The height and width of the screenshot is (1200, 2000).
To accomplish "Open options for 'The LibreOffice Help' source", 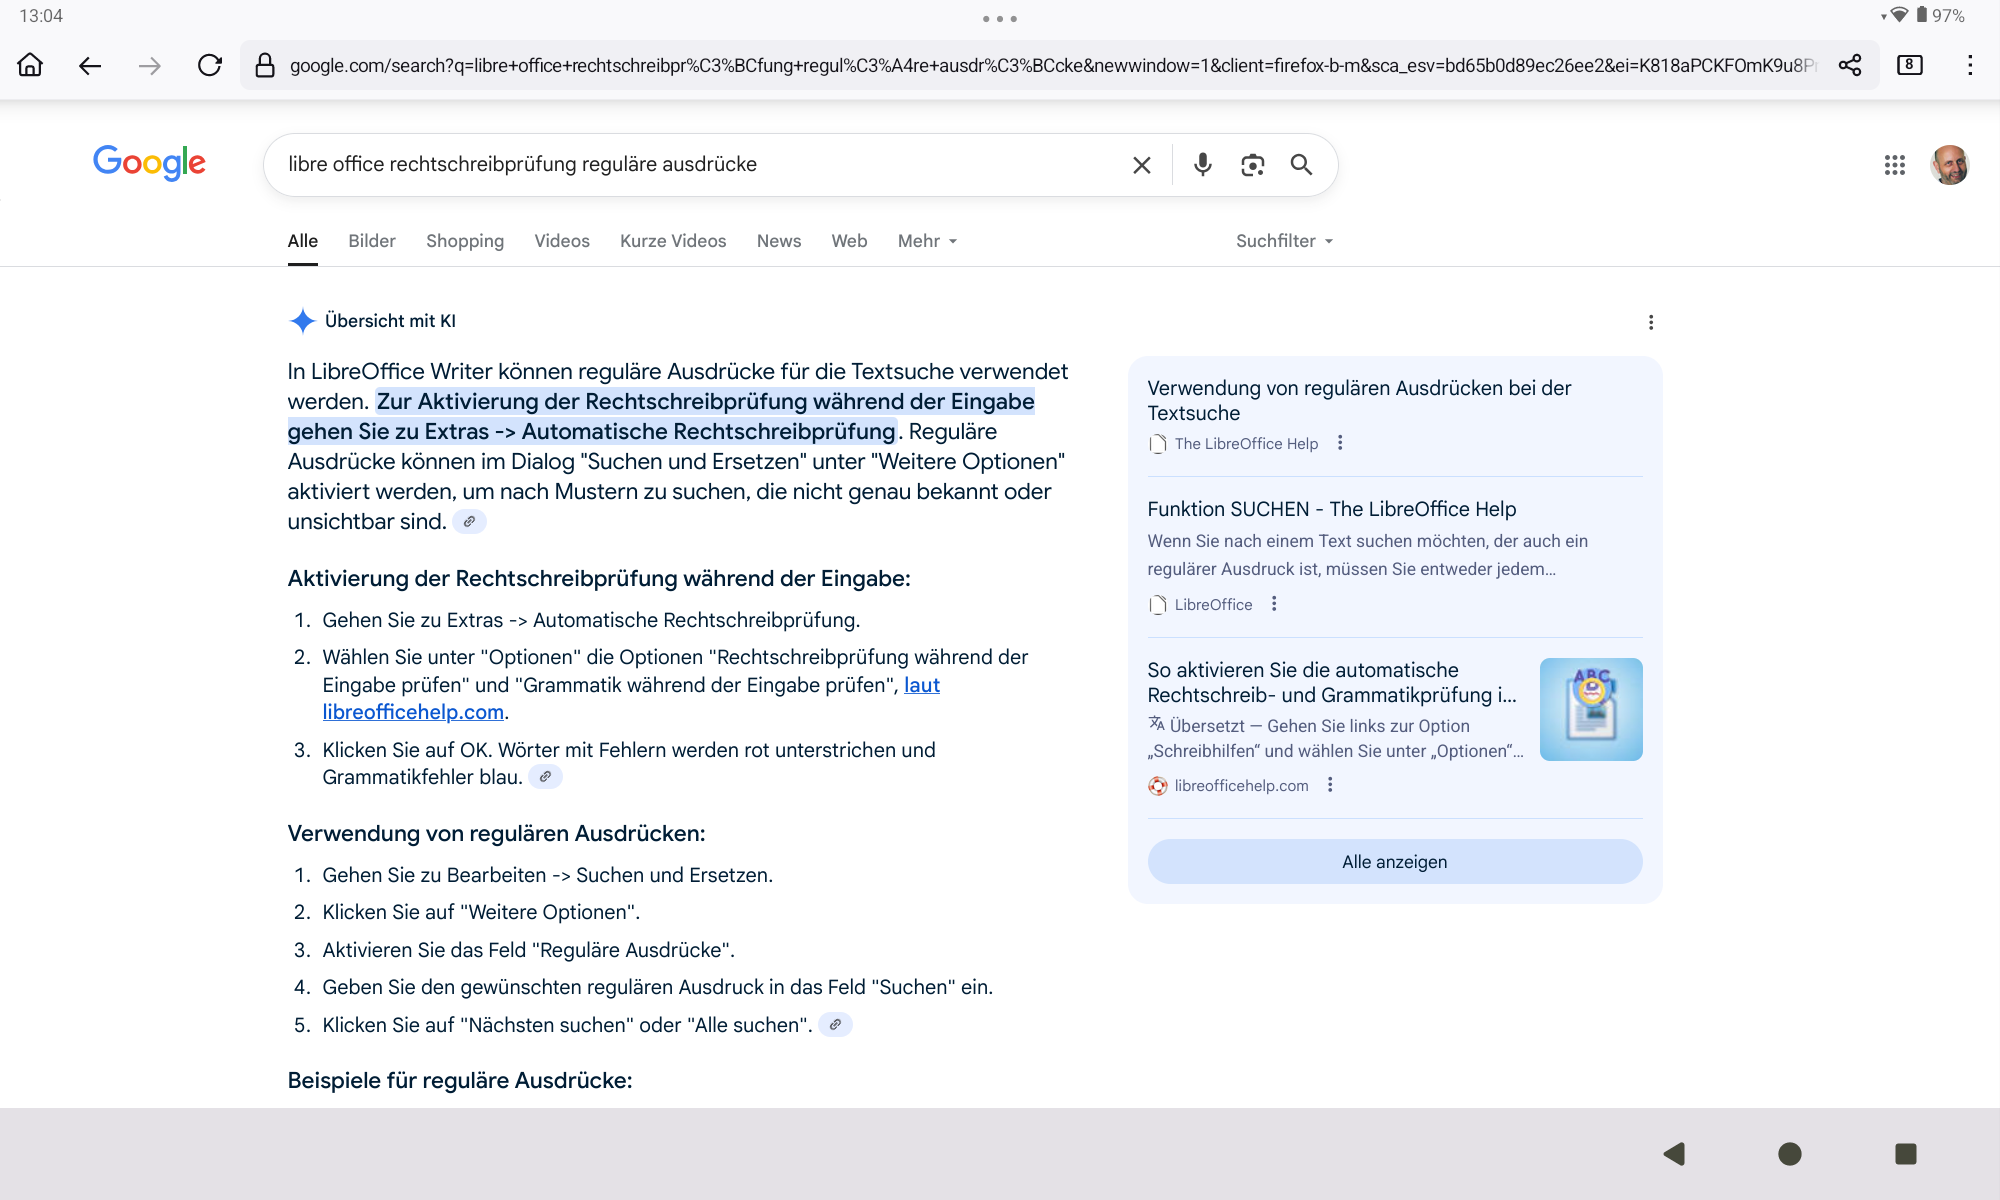I will 1340,443.
